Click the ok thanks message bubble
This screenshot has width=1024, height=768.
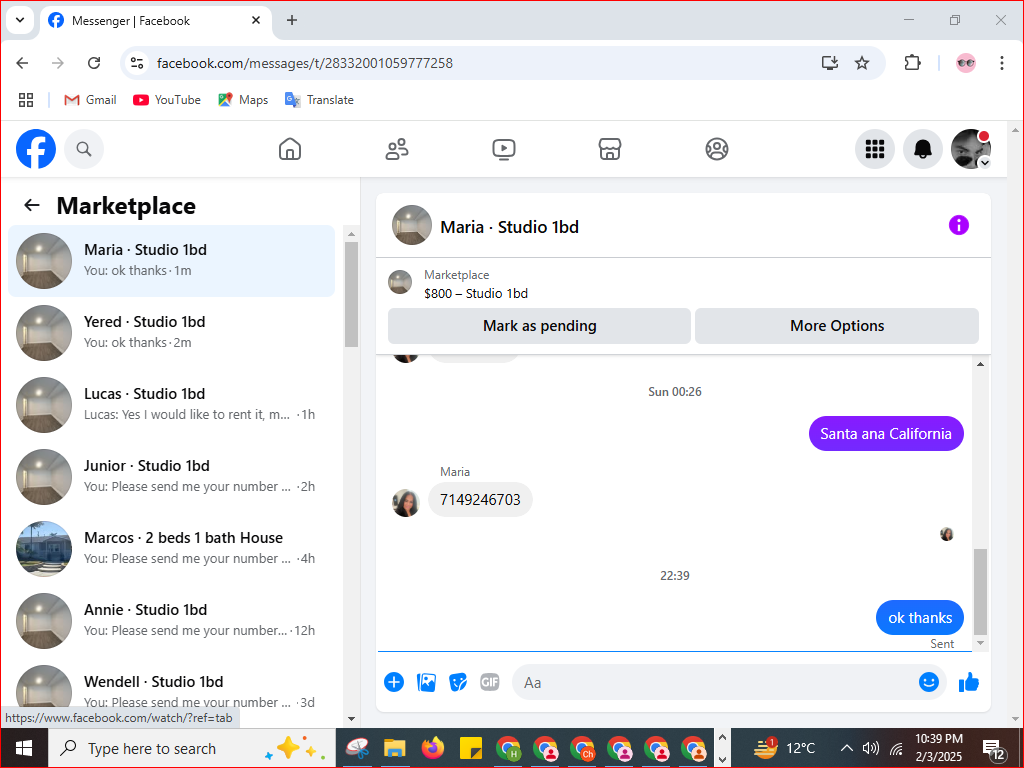coord(920,618)
